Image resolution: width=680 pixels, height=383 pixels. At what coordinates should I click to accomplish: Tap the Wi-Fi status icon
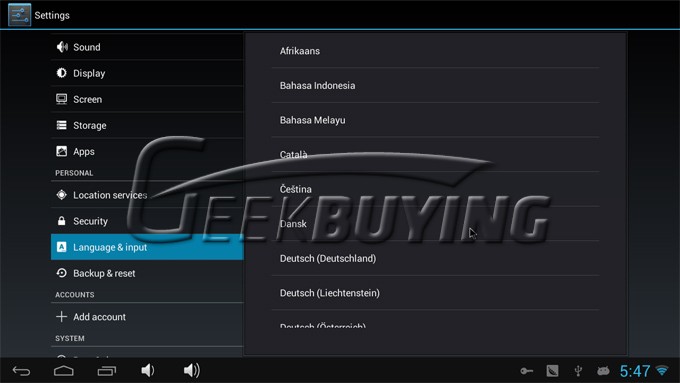pyautogui.click(x=662, y=371)
